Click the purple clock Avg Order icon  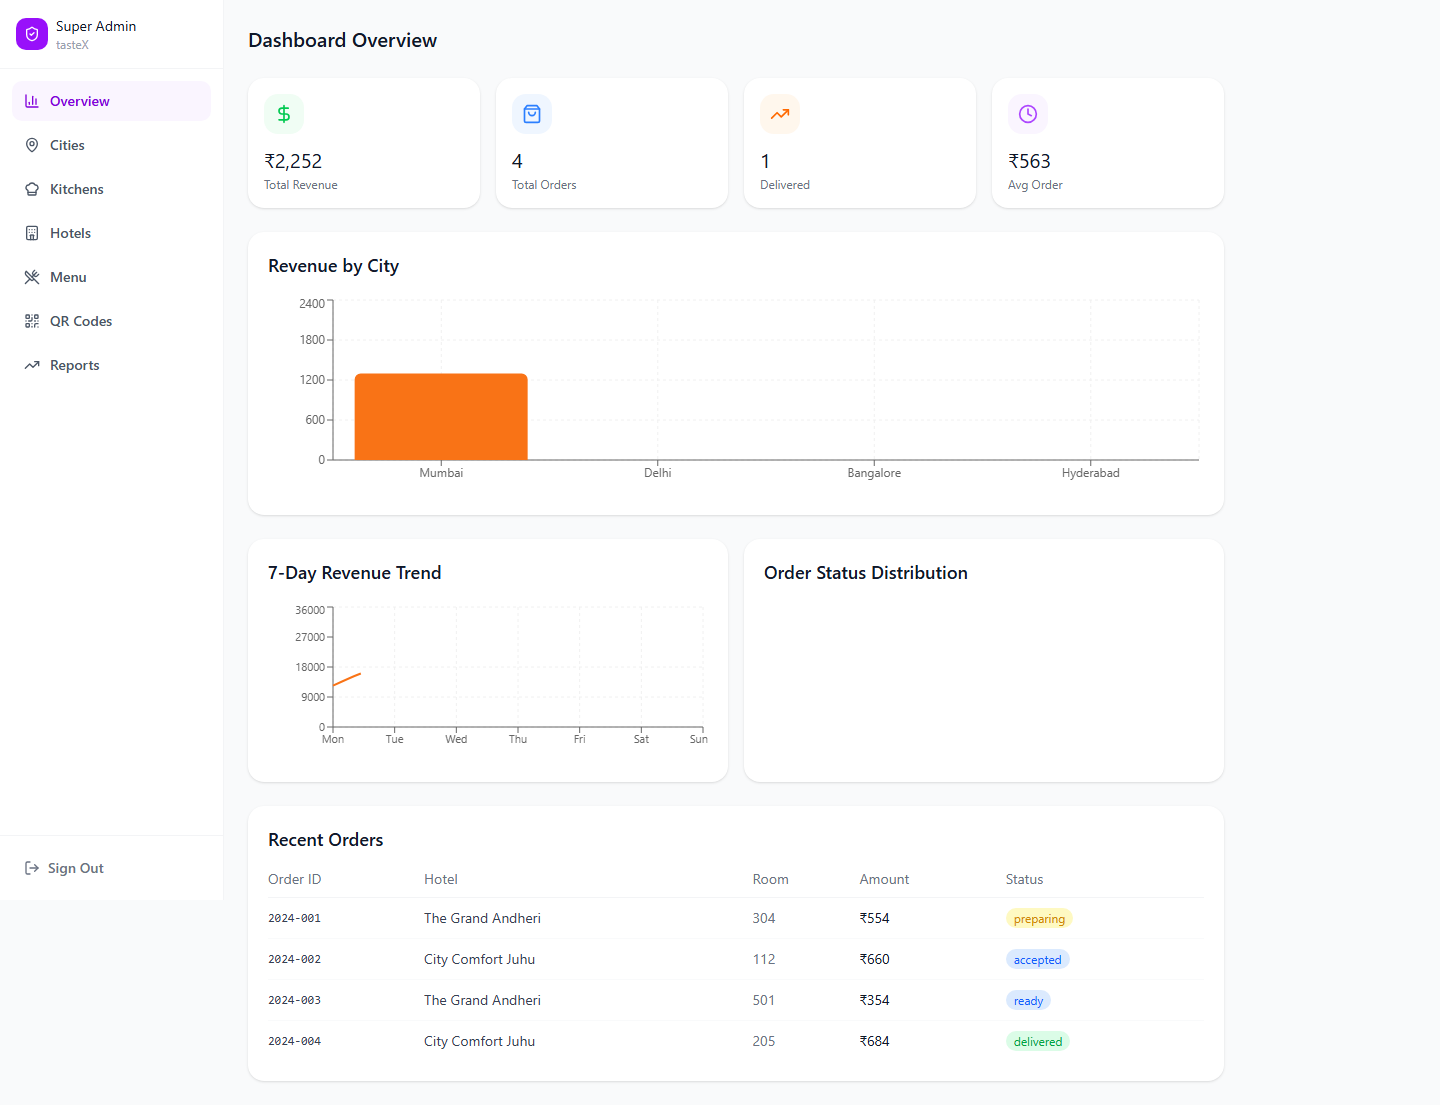pos(1028,114)
